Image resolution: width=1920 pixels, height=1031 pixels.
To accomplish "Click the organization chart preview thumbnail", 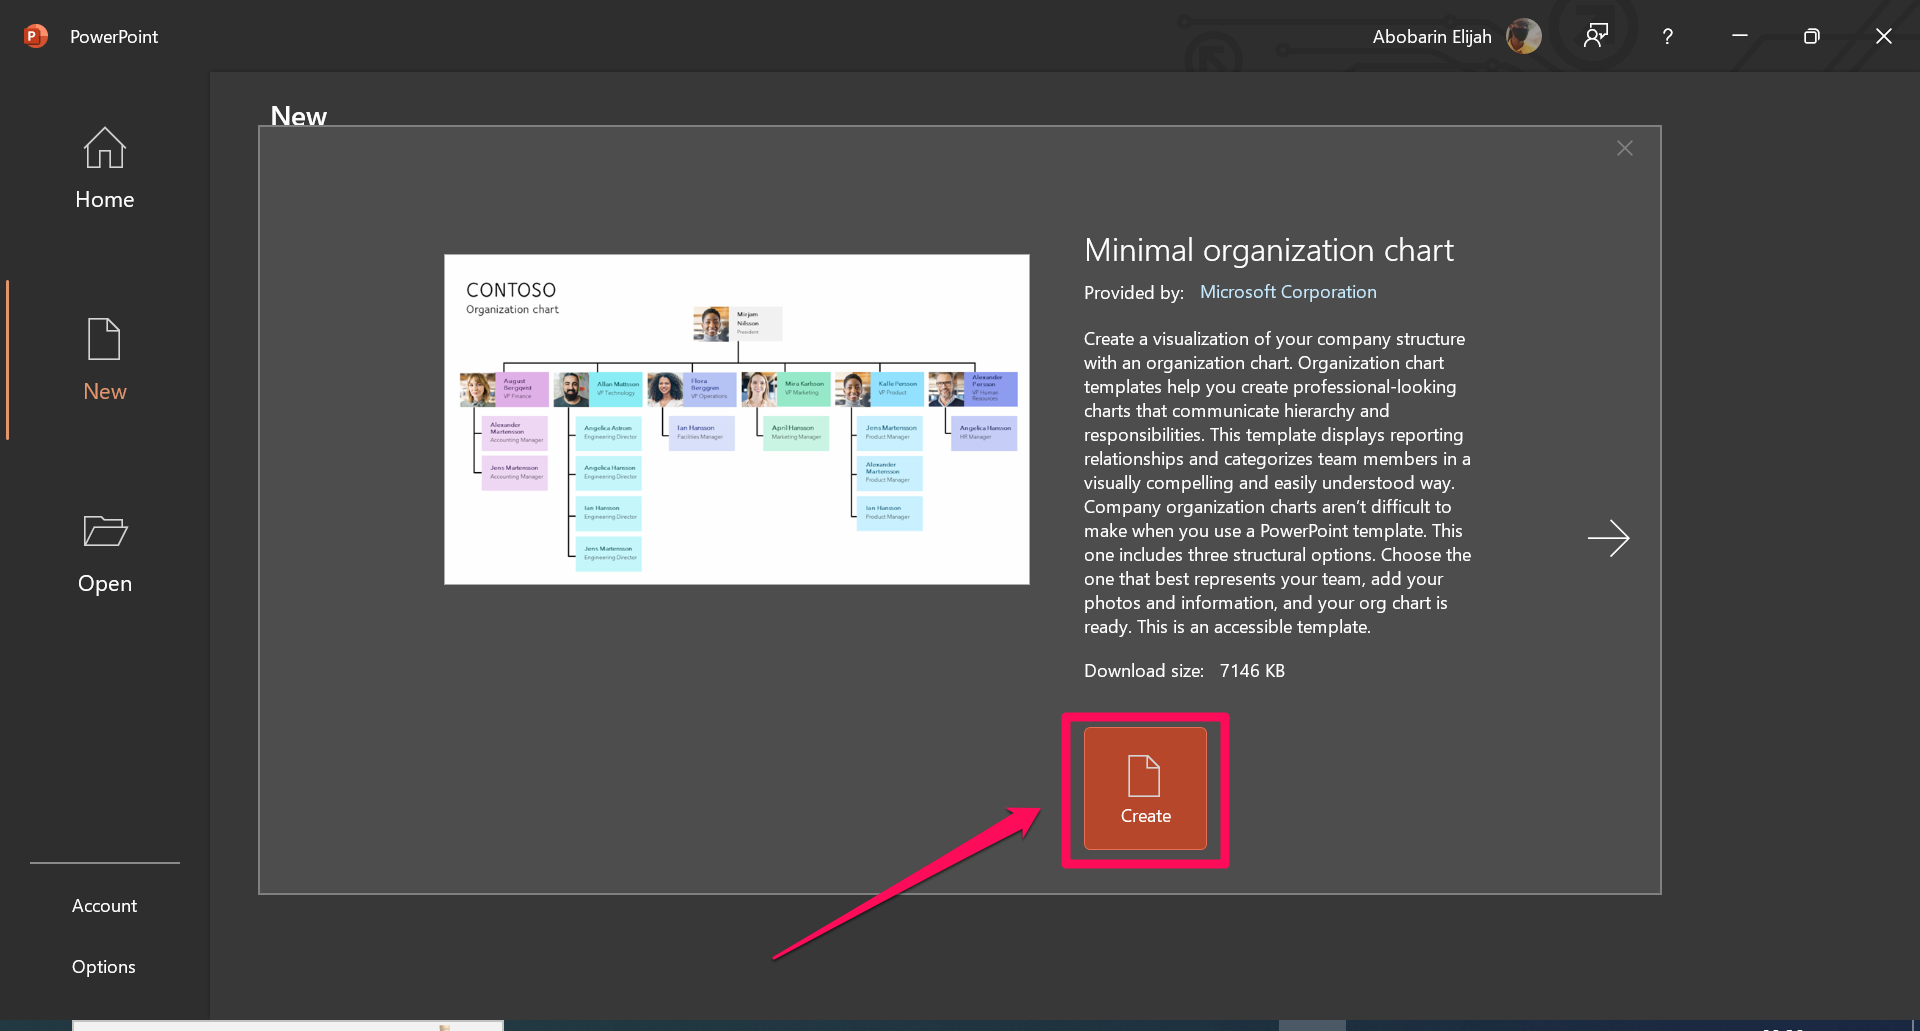I will coord(737,420).
